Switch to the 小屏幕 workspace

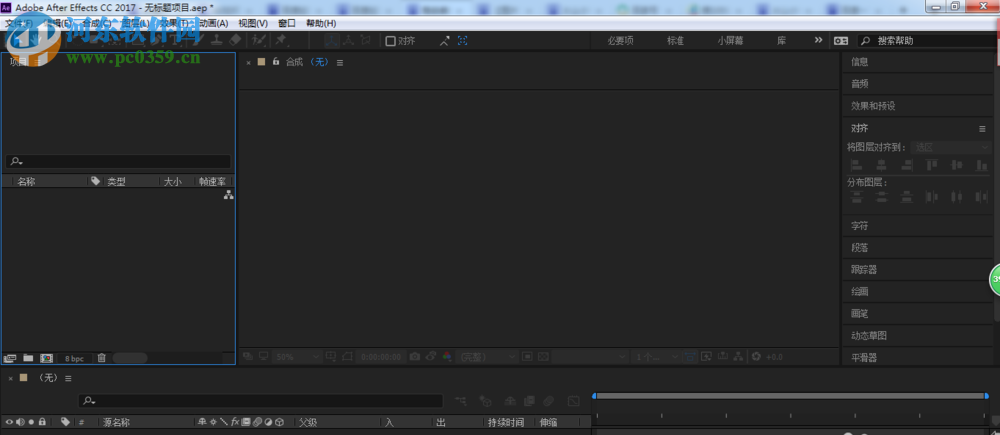730,40
